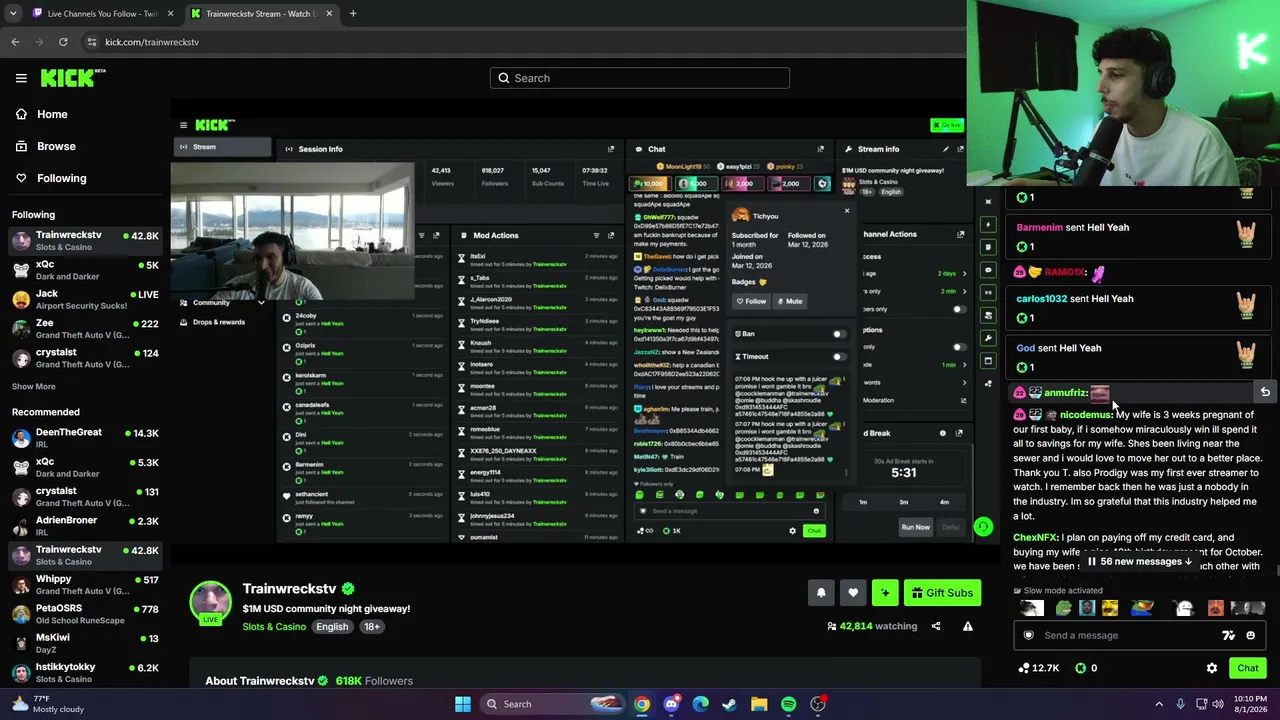
Task: Open a new browser tab
Action: [x=353, y=14]
